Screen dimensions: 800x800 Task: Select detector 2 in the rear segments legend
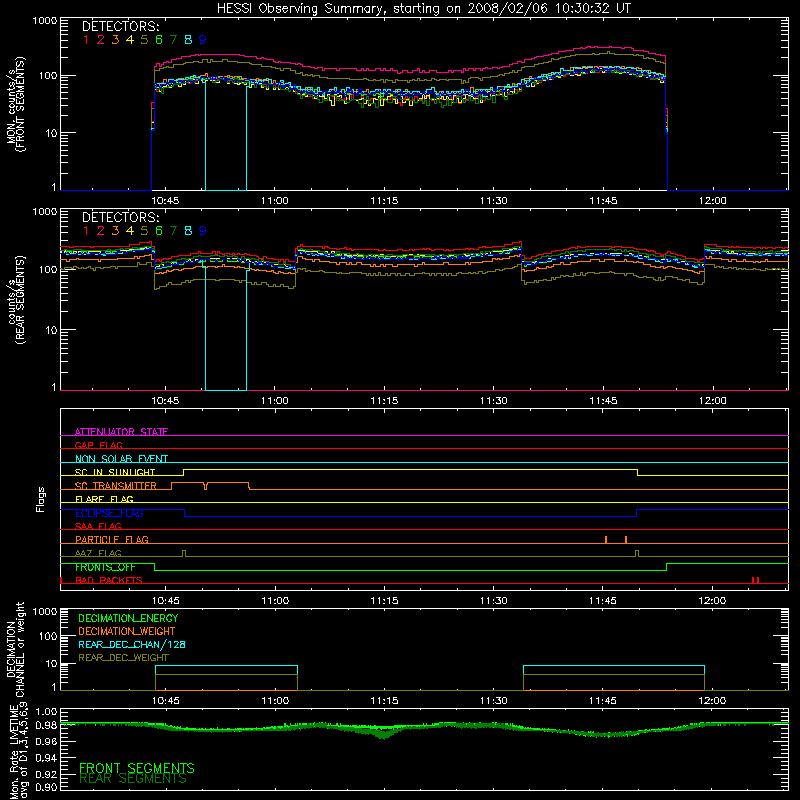point(101,231)
